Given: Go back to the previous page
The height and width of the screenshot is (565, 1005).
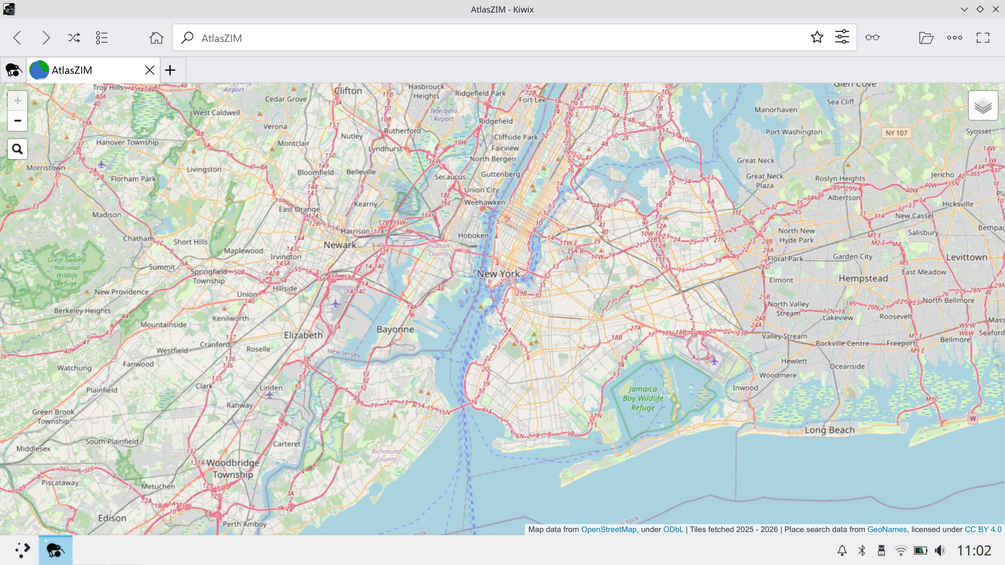Looking at the screenshot, I should point(17,38).
